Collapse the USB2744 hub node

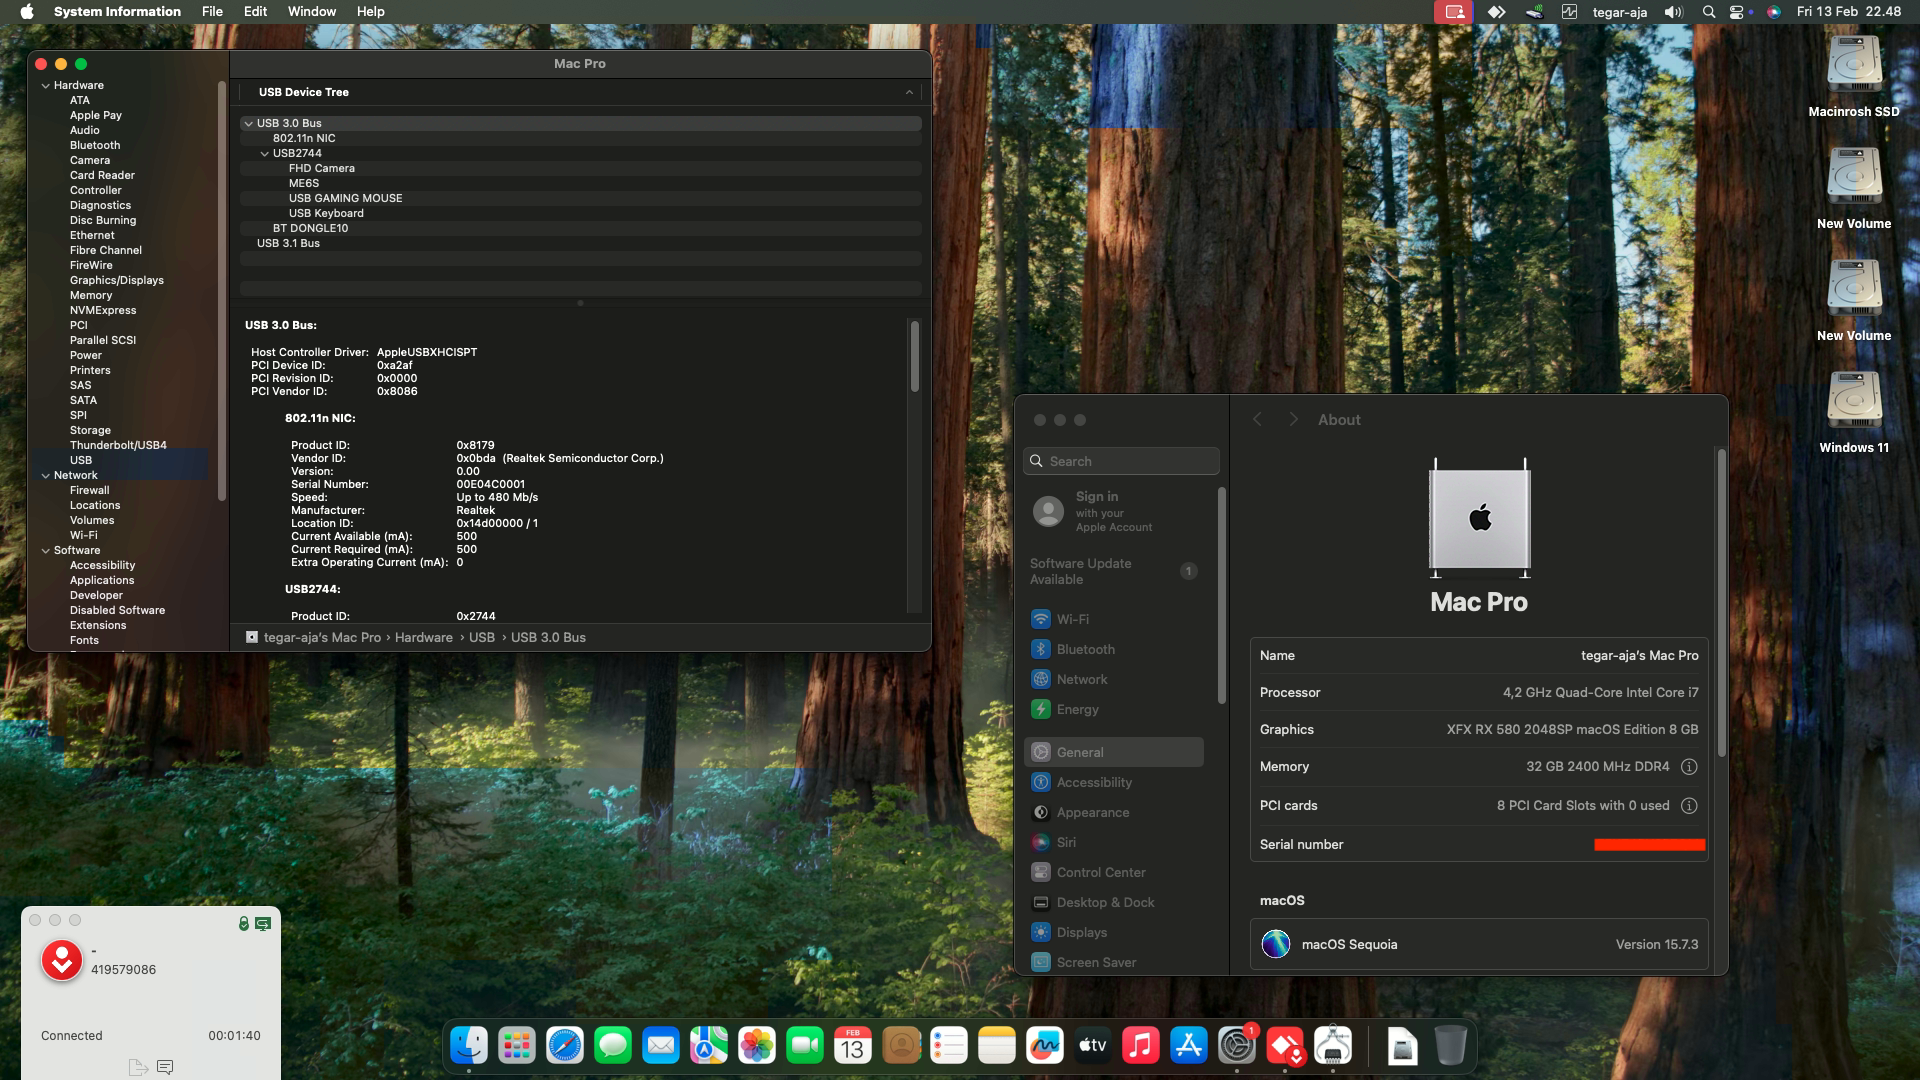pos(264,154)
